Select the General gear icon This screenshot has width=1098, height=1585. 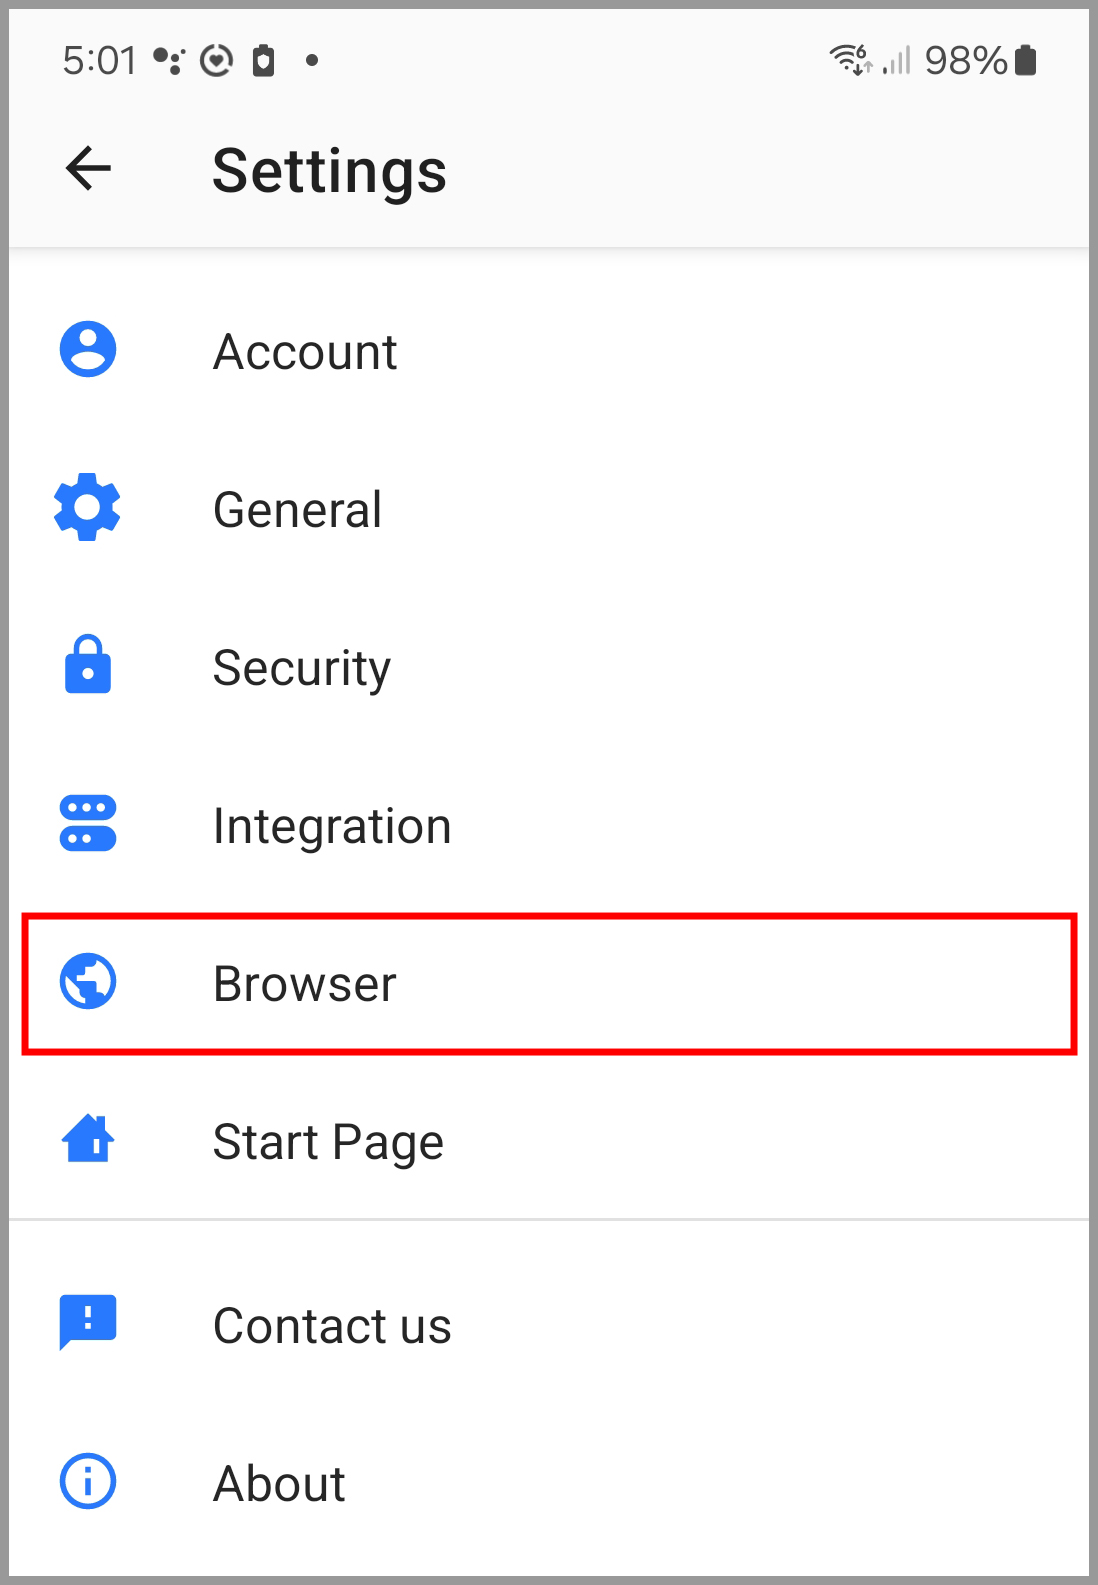(88, 507)
